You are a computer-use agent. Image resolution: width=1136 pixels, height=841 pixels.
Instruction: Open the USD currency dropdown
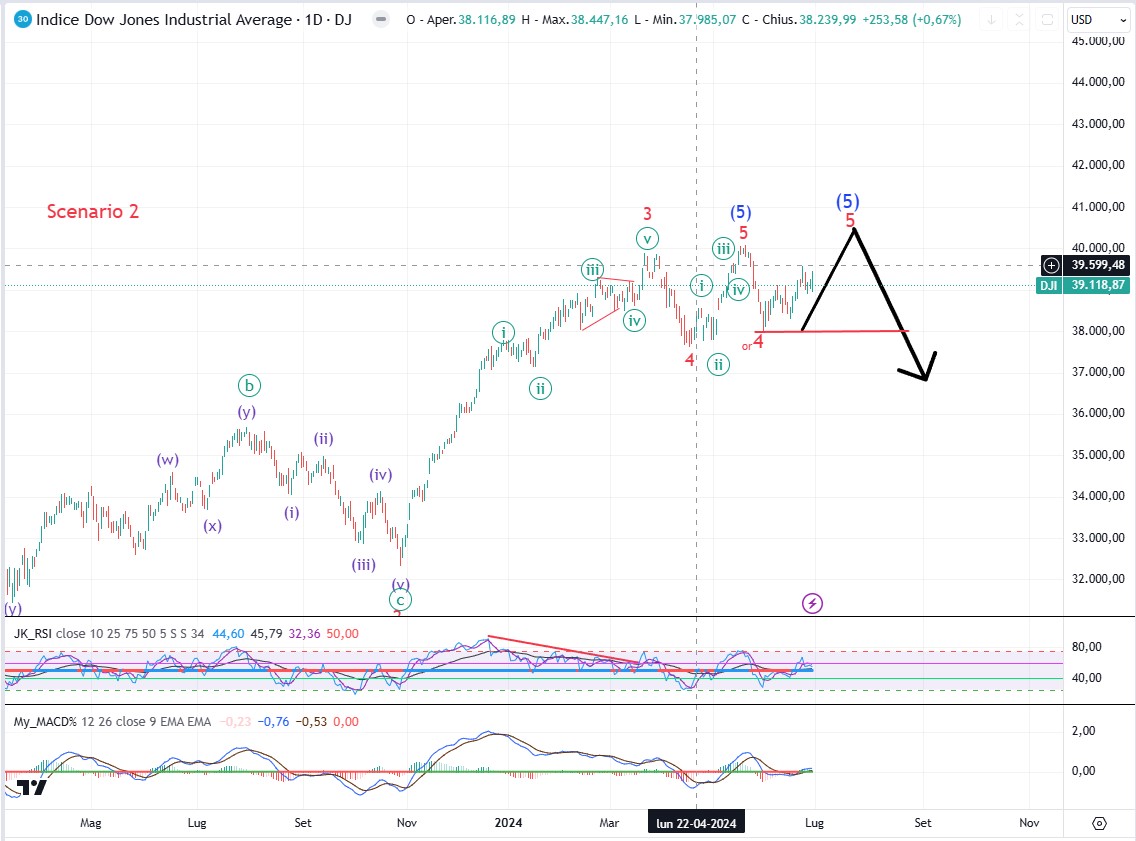tap(1098, 20)
